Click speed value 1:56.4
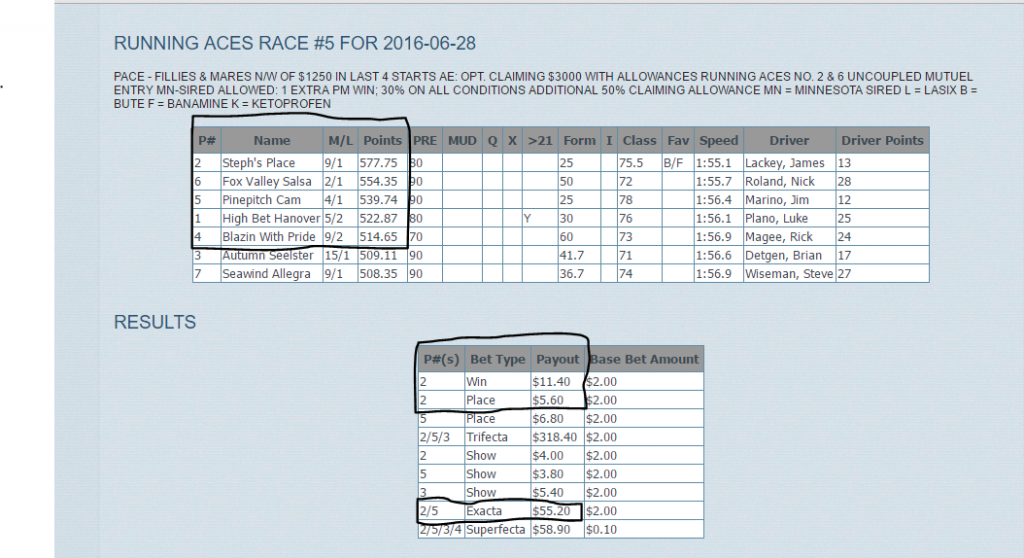This screenshot has width=1024, height=558. [713, 200]
